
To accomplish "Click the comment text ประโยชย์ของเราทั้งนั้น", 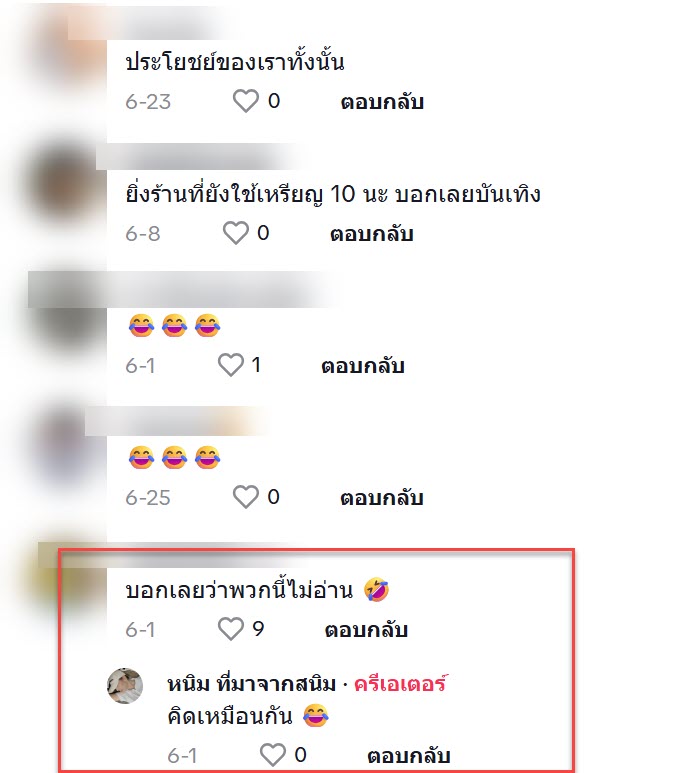I will pyautogui.click(x=235, y=62).
